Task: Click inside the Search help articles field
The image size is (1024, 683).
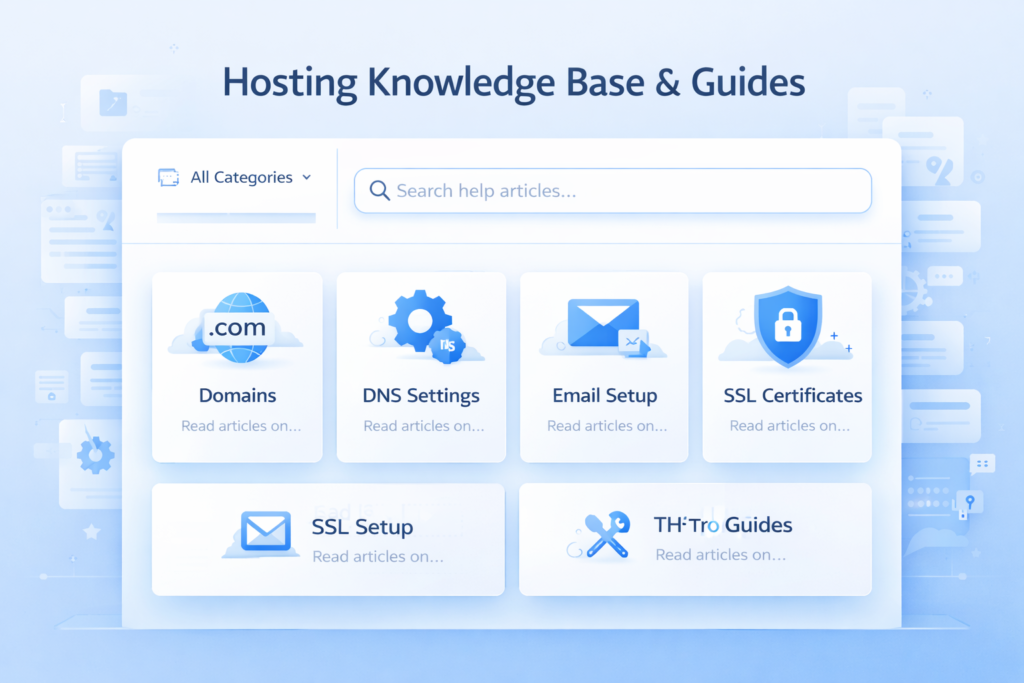Action: [612, 190]
